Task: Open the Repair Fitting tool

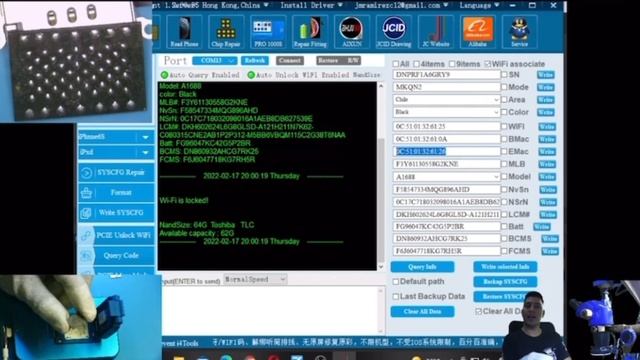Action: 310,32
